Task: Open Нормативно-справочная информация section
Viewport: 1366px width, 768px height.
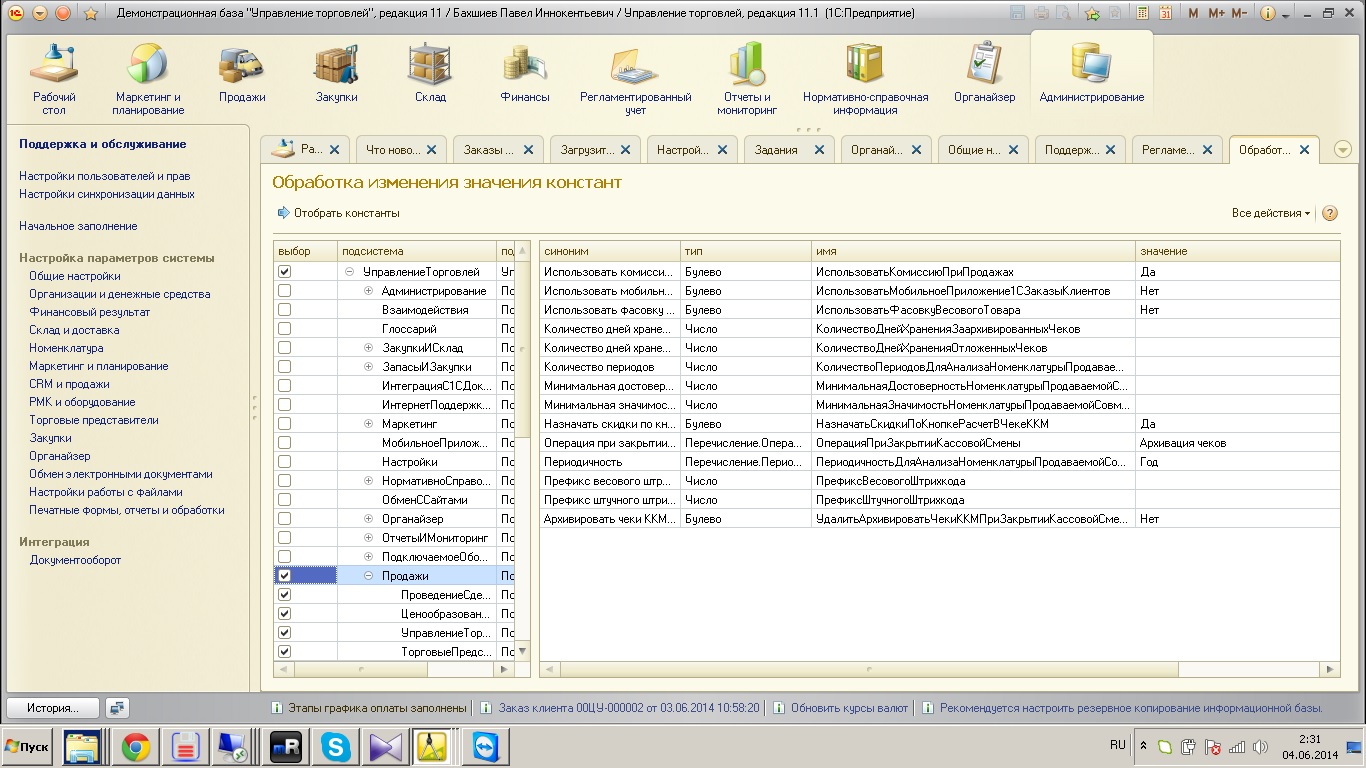Action: 865,80
